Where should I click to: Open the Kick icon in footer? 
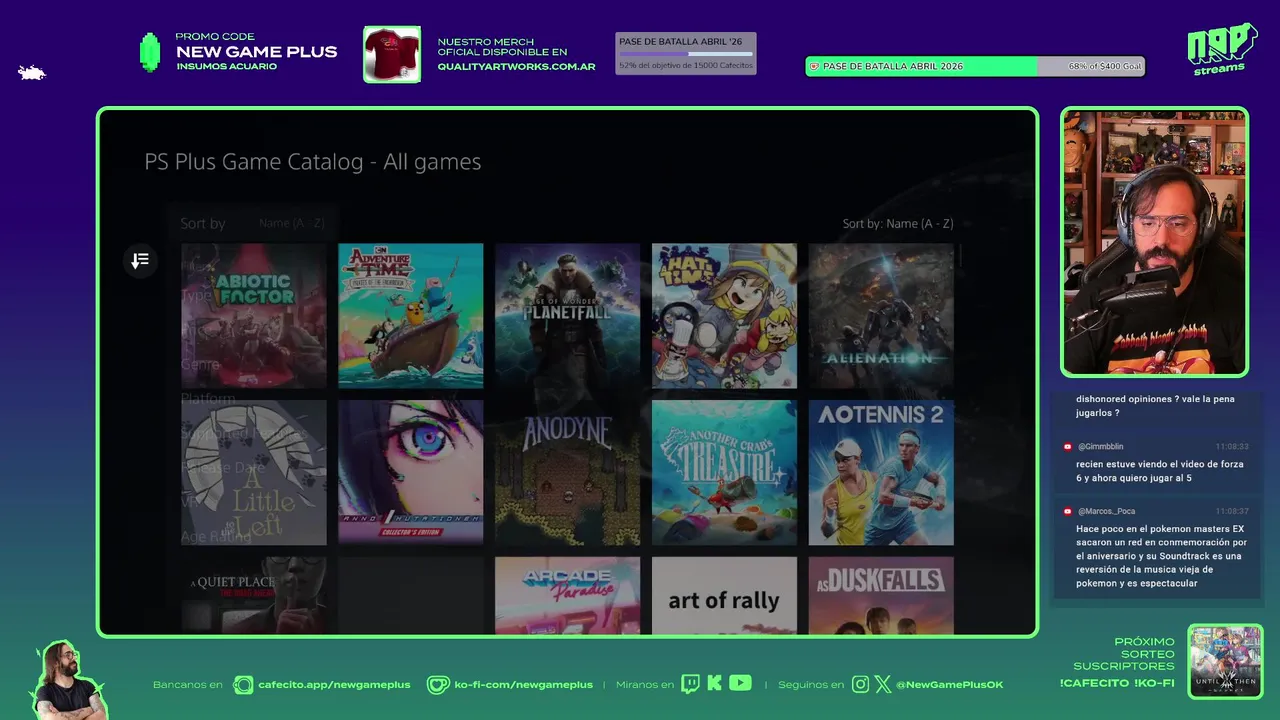point(714,684)
